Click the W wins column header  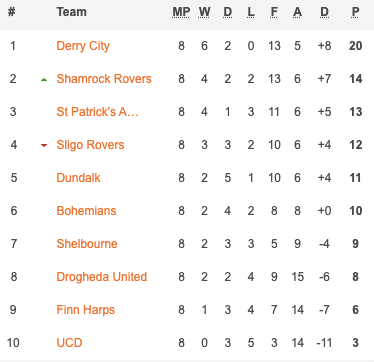(204, 12)
